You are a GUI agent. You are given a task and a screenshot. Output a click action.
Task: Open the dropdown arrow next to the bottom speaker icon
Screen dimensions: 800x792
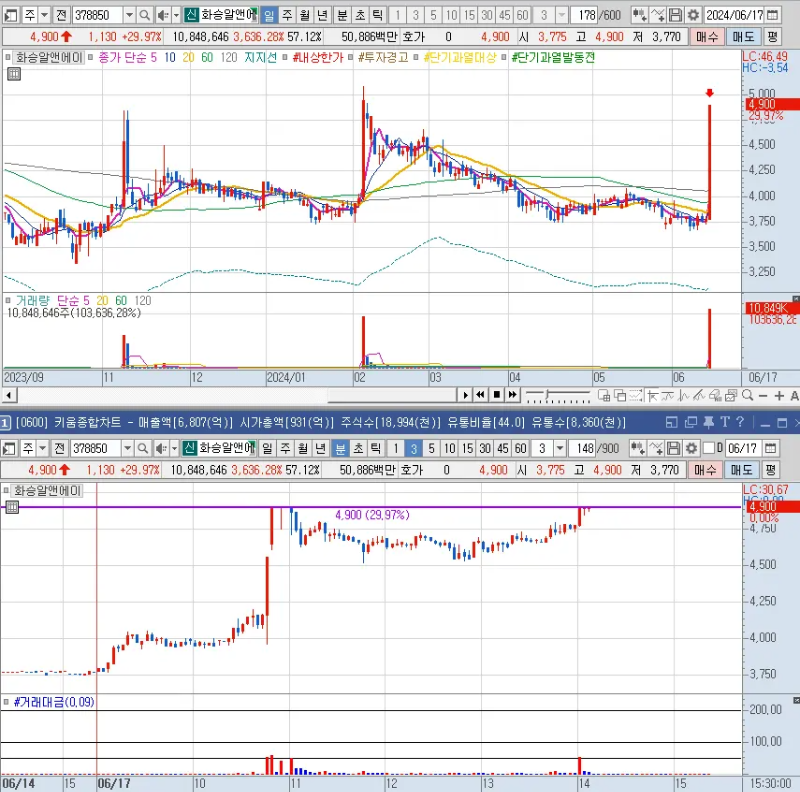[174, 449]
